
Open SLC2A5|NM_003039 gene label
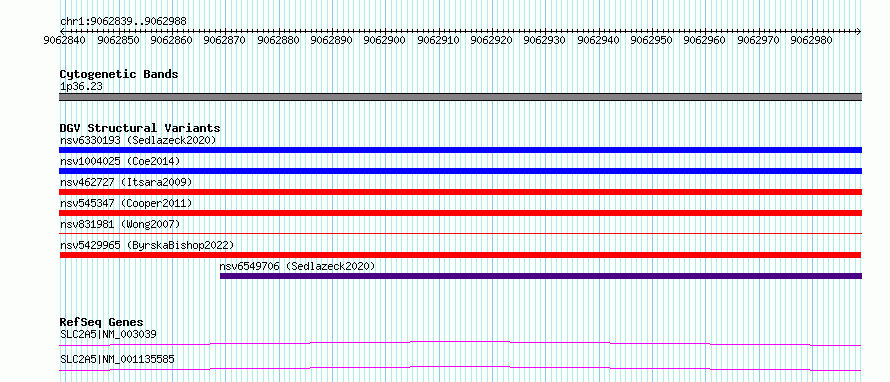point(108,334)
